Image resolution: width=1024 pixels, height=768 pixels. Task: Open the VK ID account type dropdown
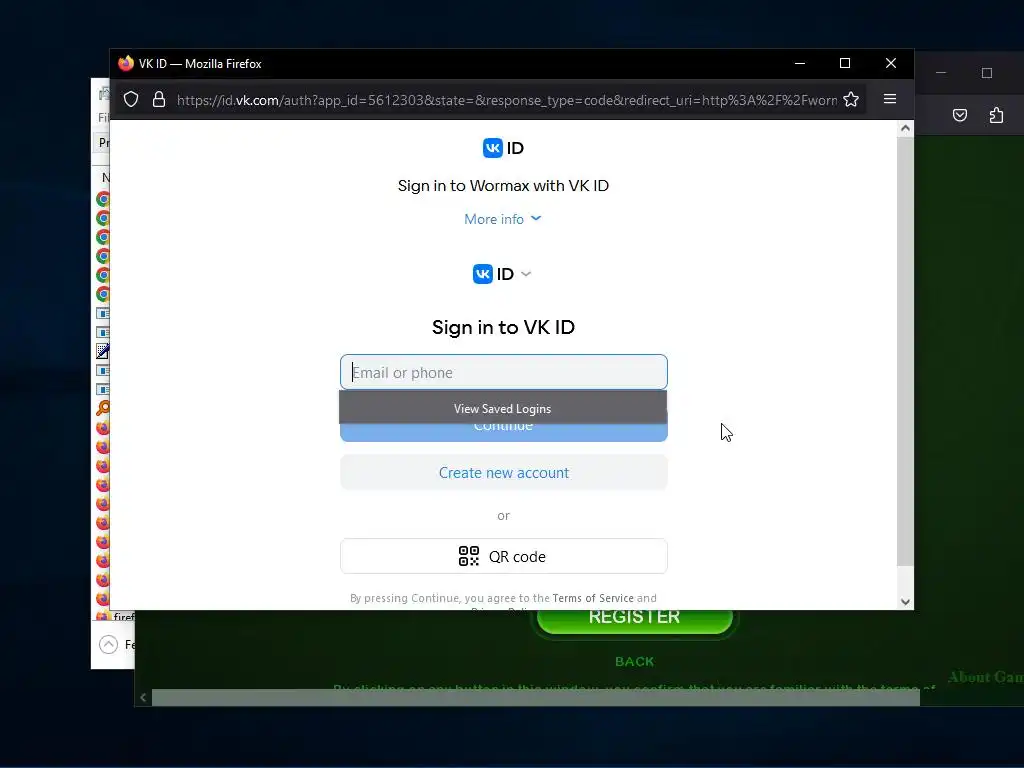[x=502, y=274]
